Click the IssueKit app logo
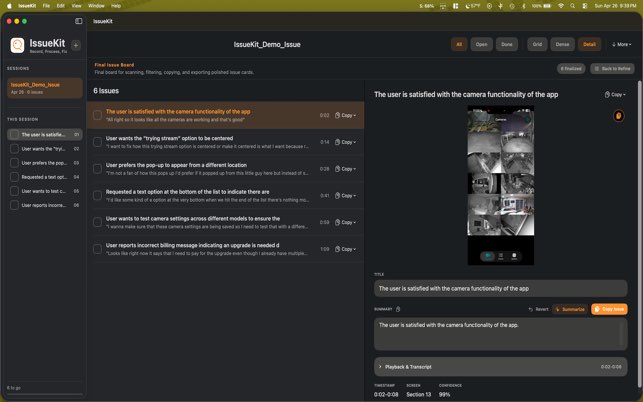Screen dimensions: 643x402 [x=17, y=45]
